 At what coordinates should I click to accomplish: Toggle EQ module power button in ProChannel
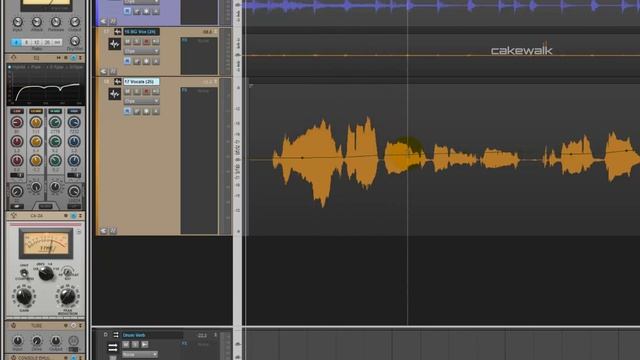click(x=73, y=58)
